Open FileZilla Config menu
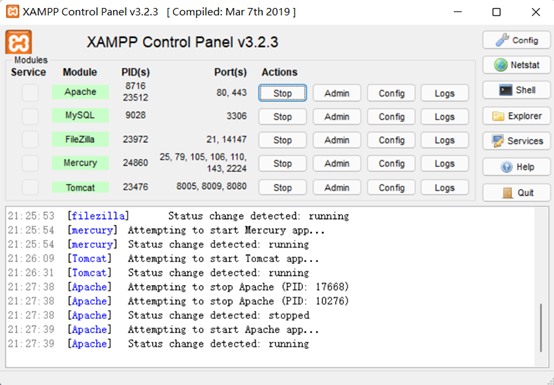 (391, 140)
